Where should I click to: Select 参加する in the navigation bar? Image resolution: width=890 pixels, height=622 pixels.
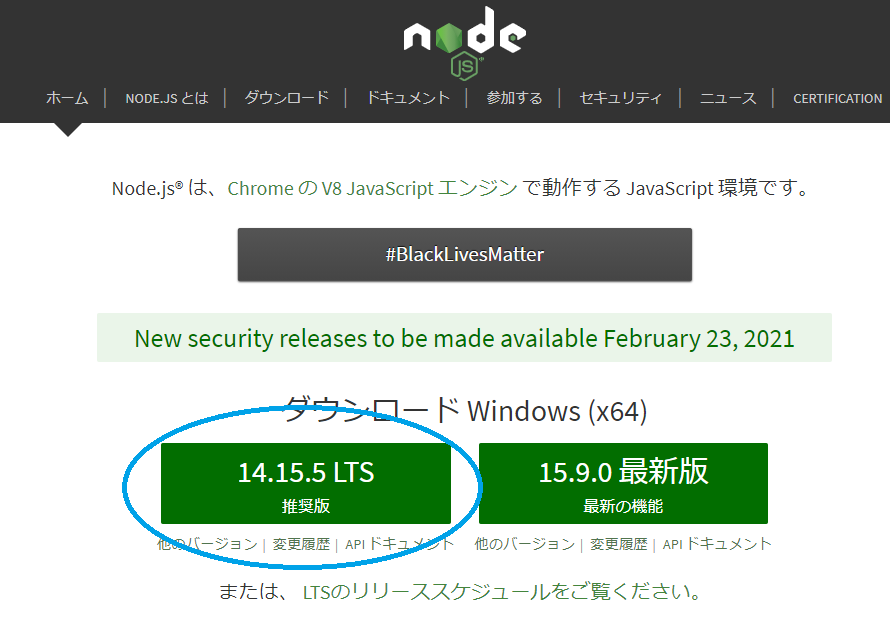tap(514, 98)
